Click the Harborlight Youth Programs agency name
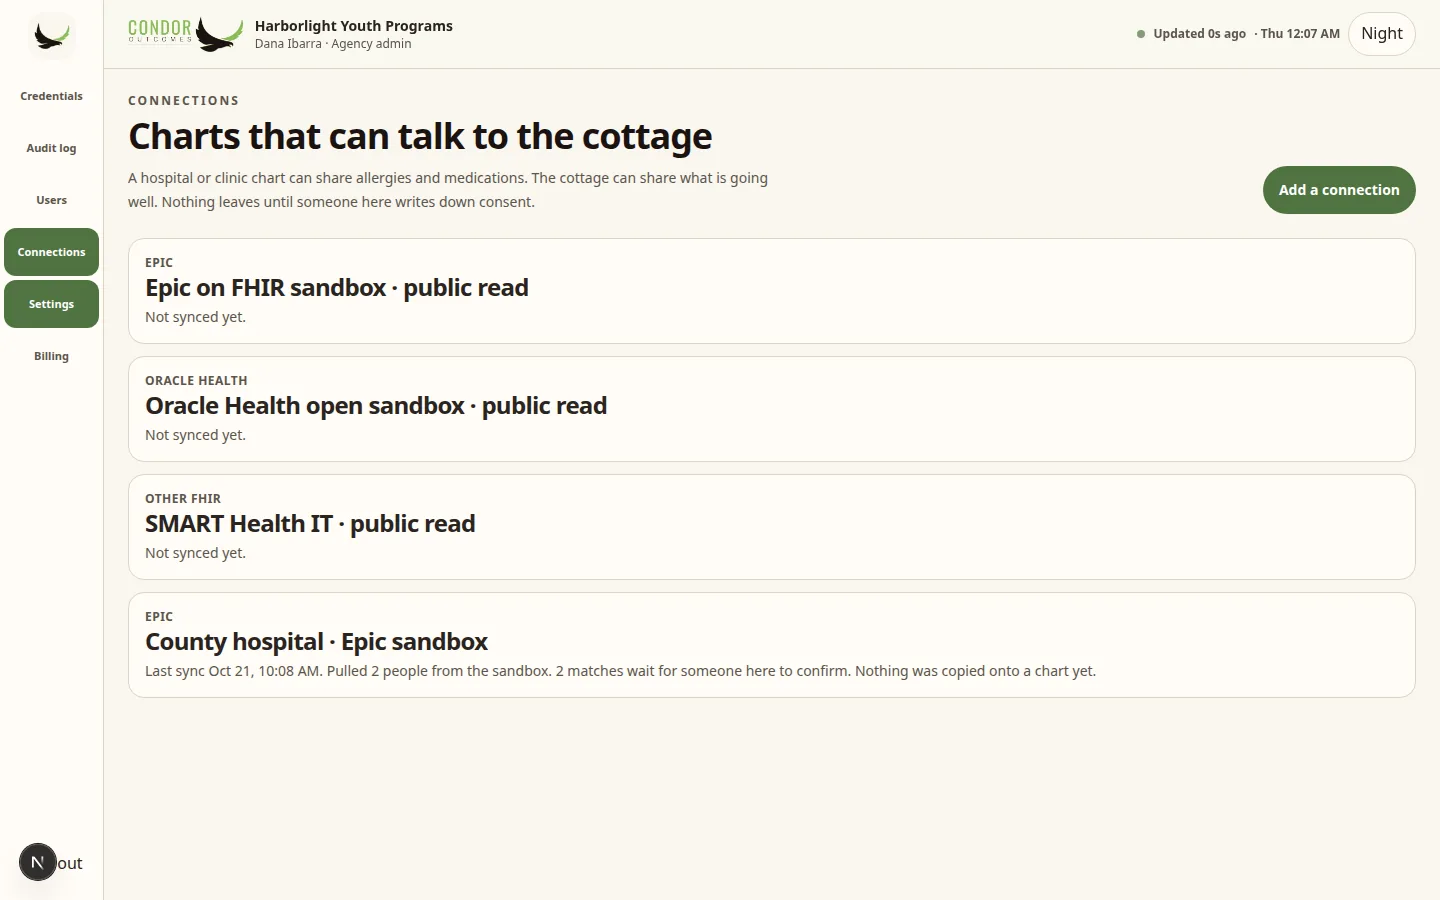 (x=354, y=26)
